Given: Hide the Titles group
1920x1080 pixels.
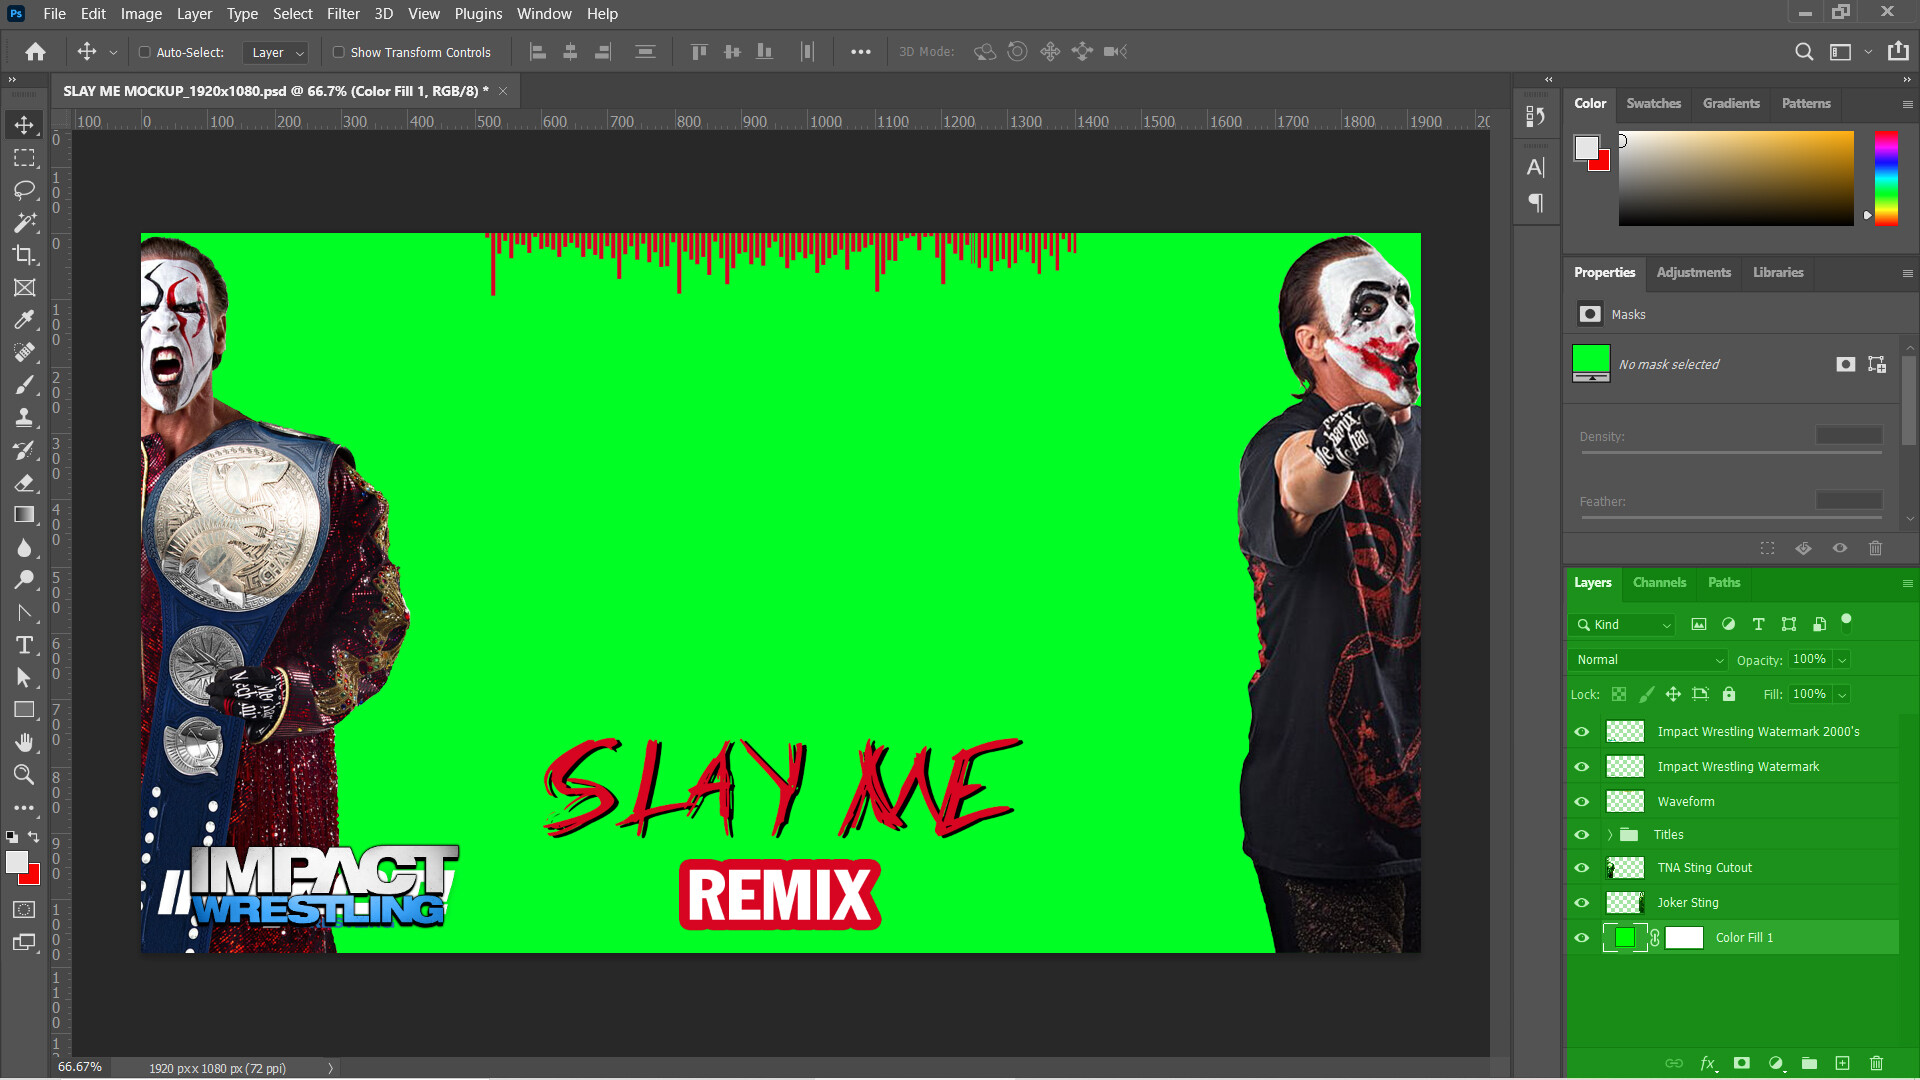Looking at the screenshot, I should click(1581, 835).
